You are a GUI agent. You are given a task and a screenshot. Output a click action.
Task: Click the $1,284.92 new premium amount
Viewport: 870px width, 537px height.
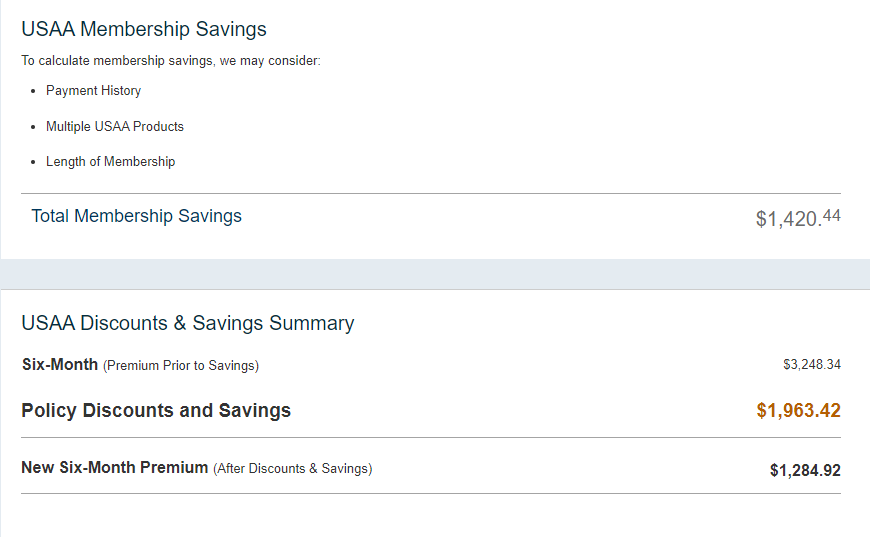(x=804, y=470)
